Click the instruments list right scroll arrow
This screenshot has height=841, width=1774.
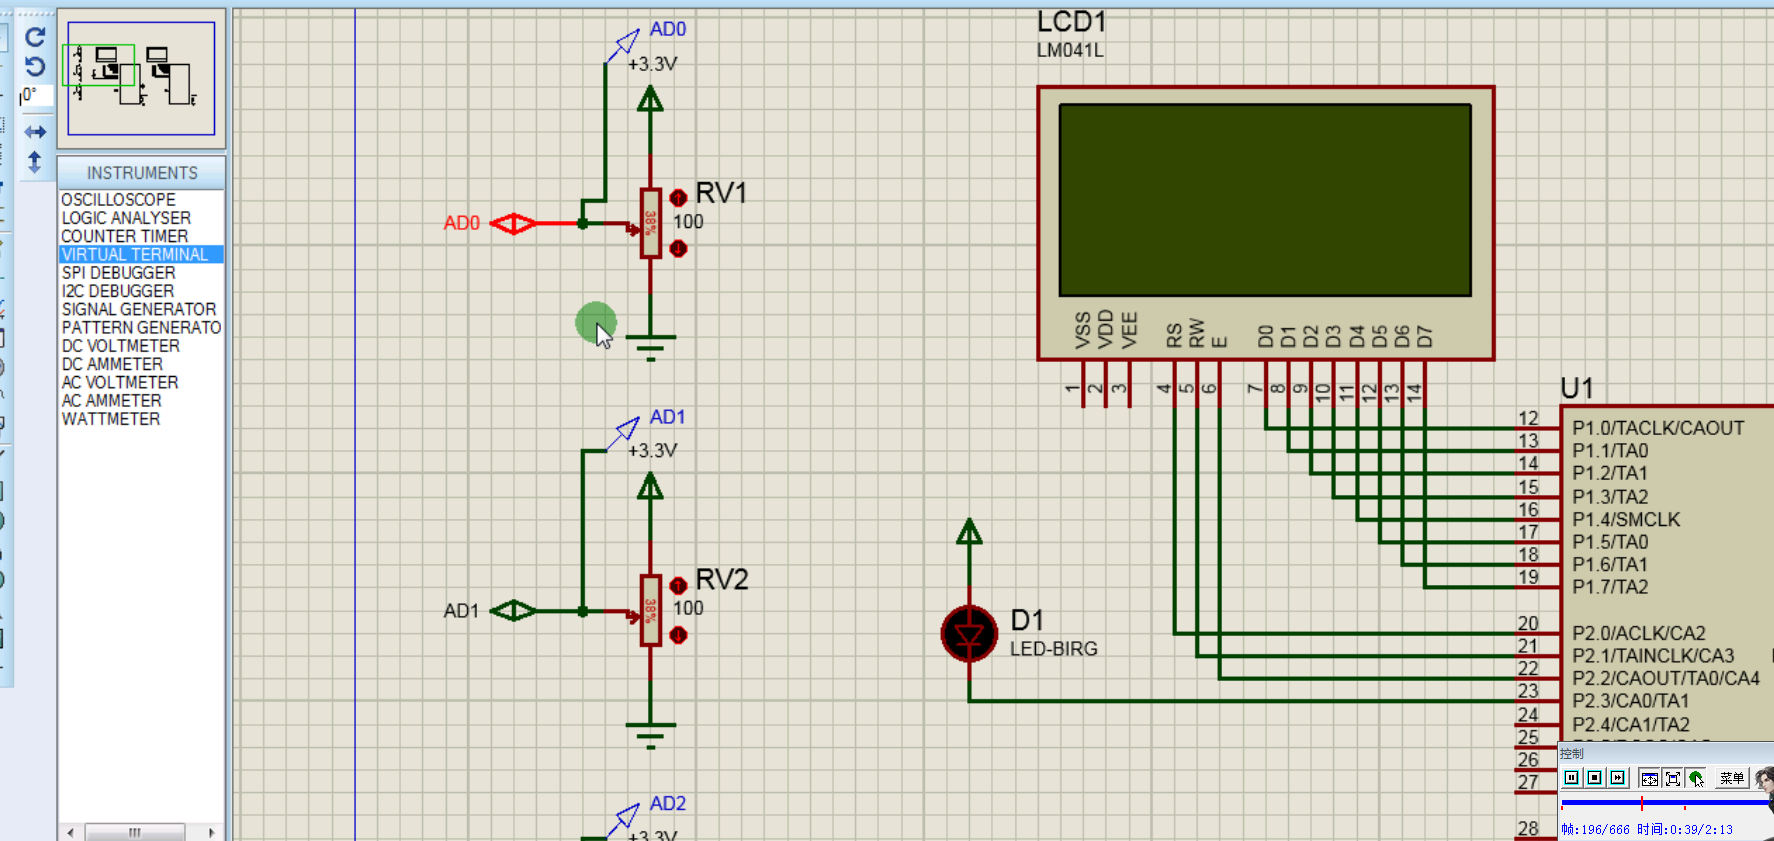(x=211, y=832)
